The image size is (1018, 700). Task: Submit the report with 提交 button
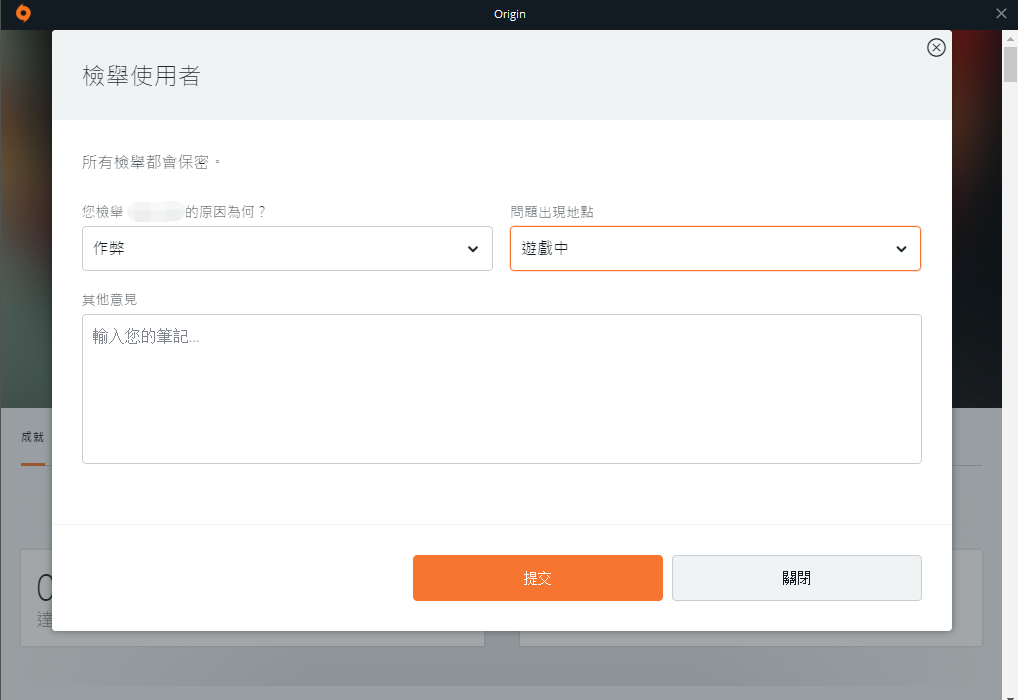(538, 578)
